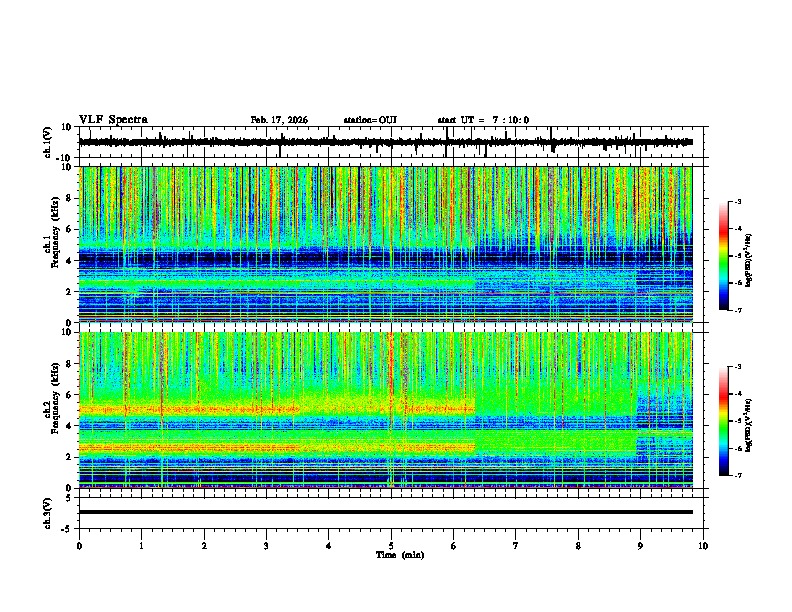
Task: Click the ch.2 color scale log(PSD) label
Action: pos(749,425)
